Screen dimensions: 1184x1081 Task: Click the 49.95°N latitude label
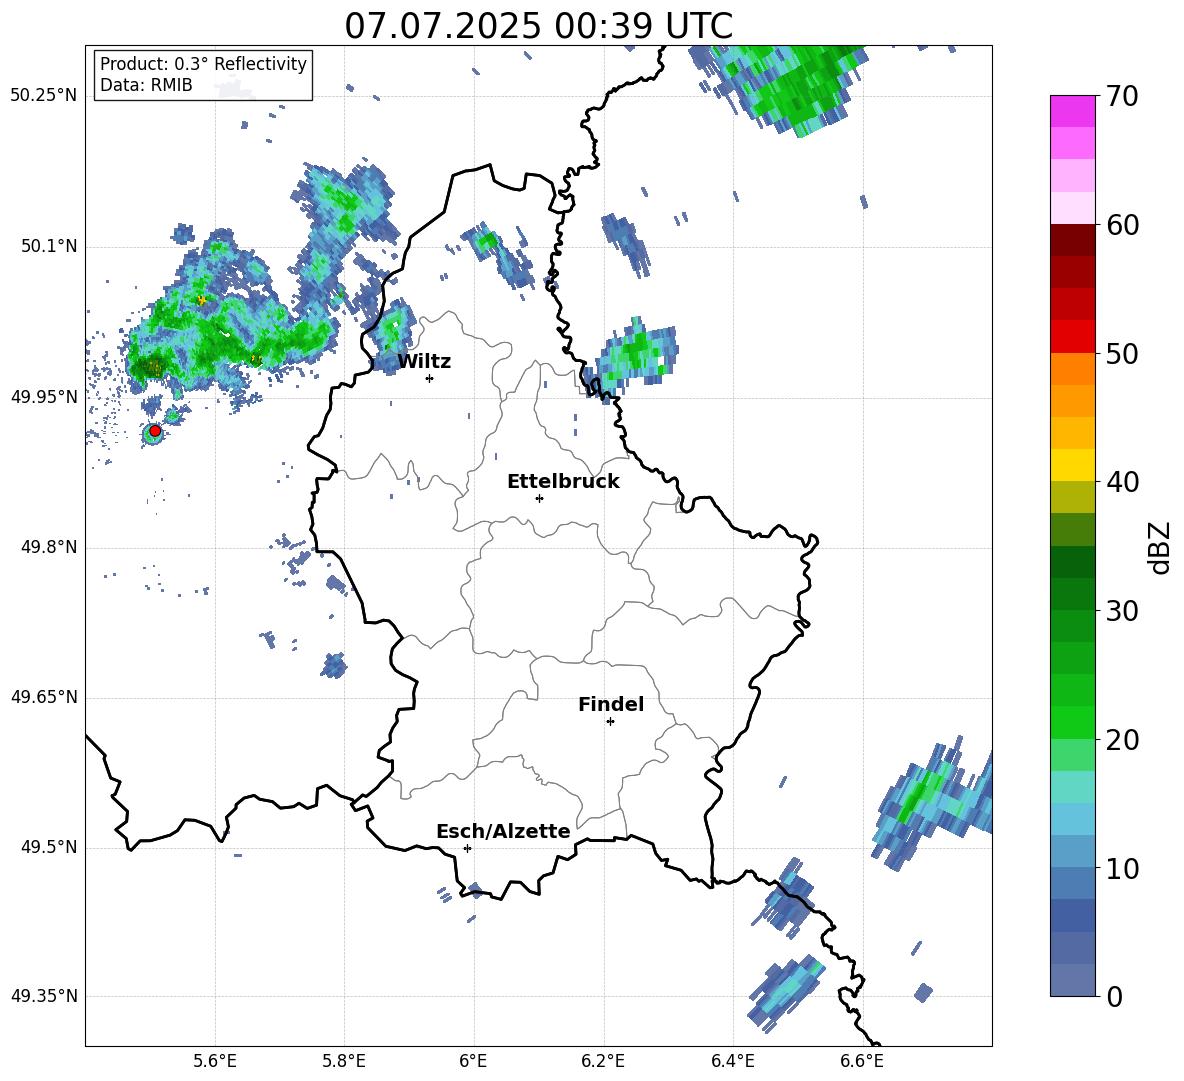[44, 397]
